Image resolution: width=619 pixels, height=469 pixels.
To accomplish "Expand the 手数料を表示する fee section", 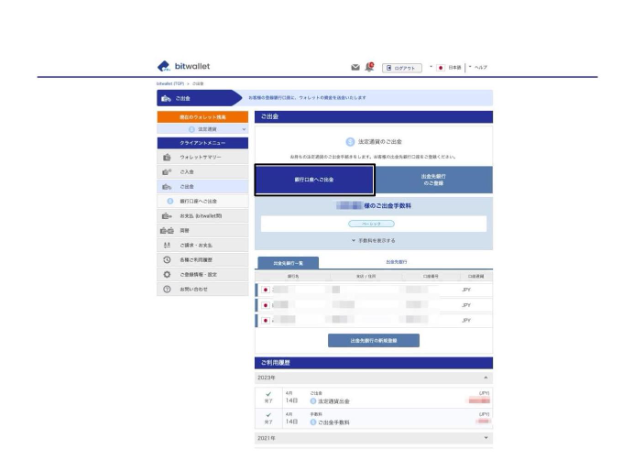I will pyautogui.click(x=373, y=240).
